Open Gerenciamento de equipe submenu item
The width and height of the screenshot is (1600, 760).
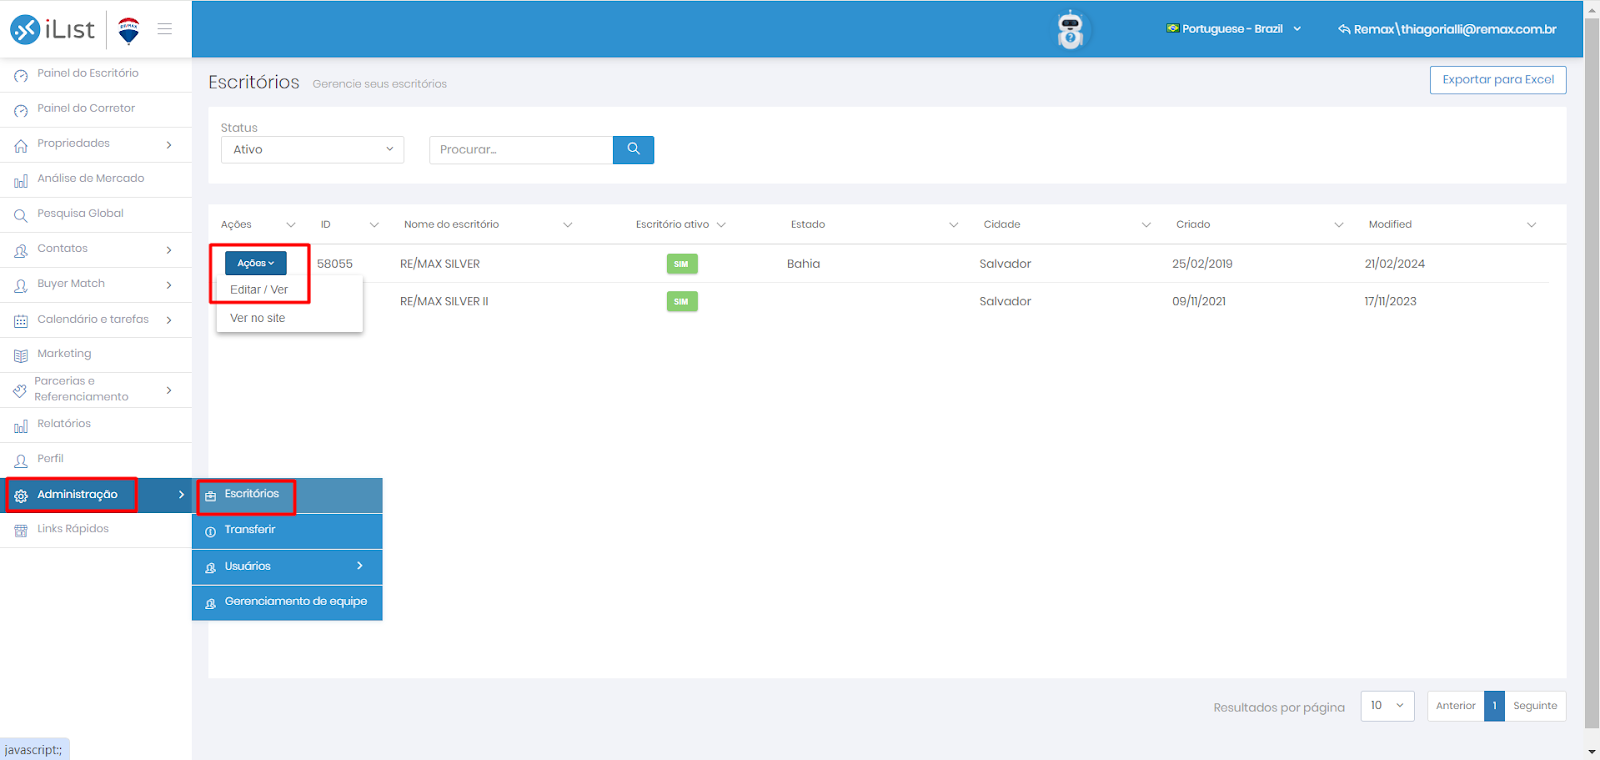(x=287, y=603)
